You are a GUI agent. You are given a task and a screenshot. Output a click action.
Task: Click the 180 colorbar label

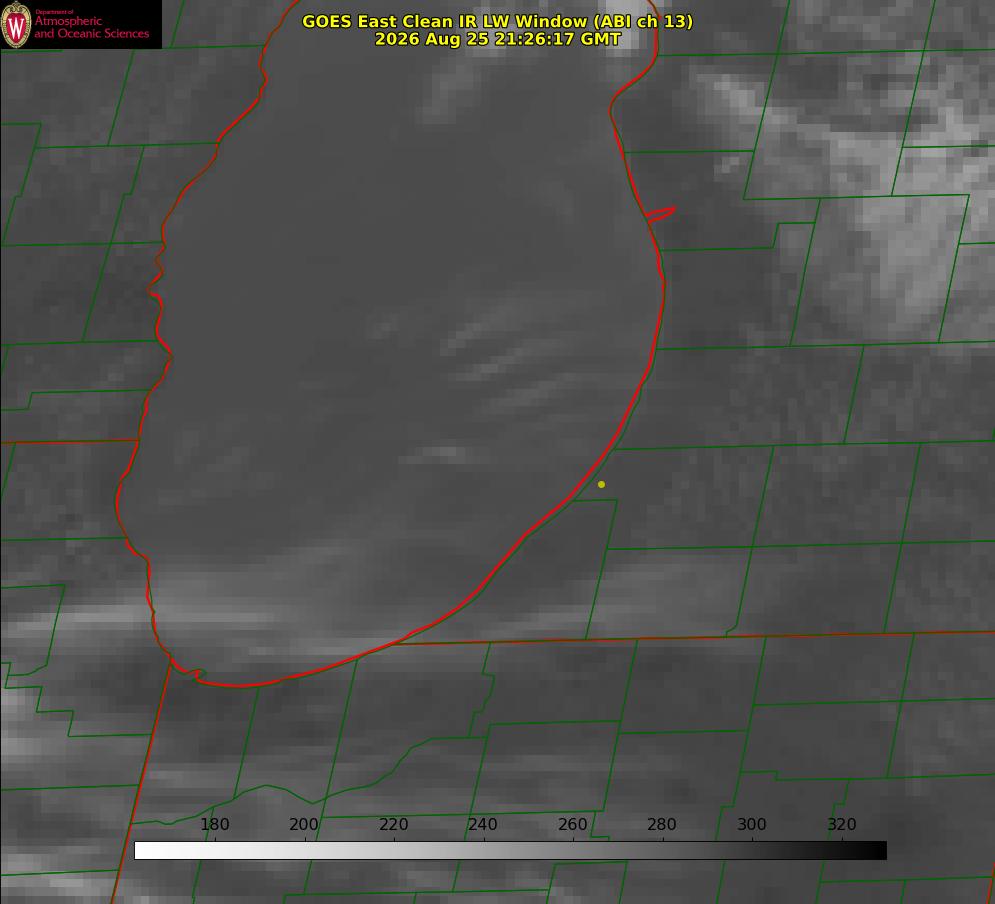point(214,824)
